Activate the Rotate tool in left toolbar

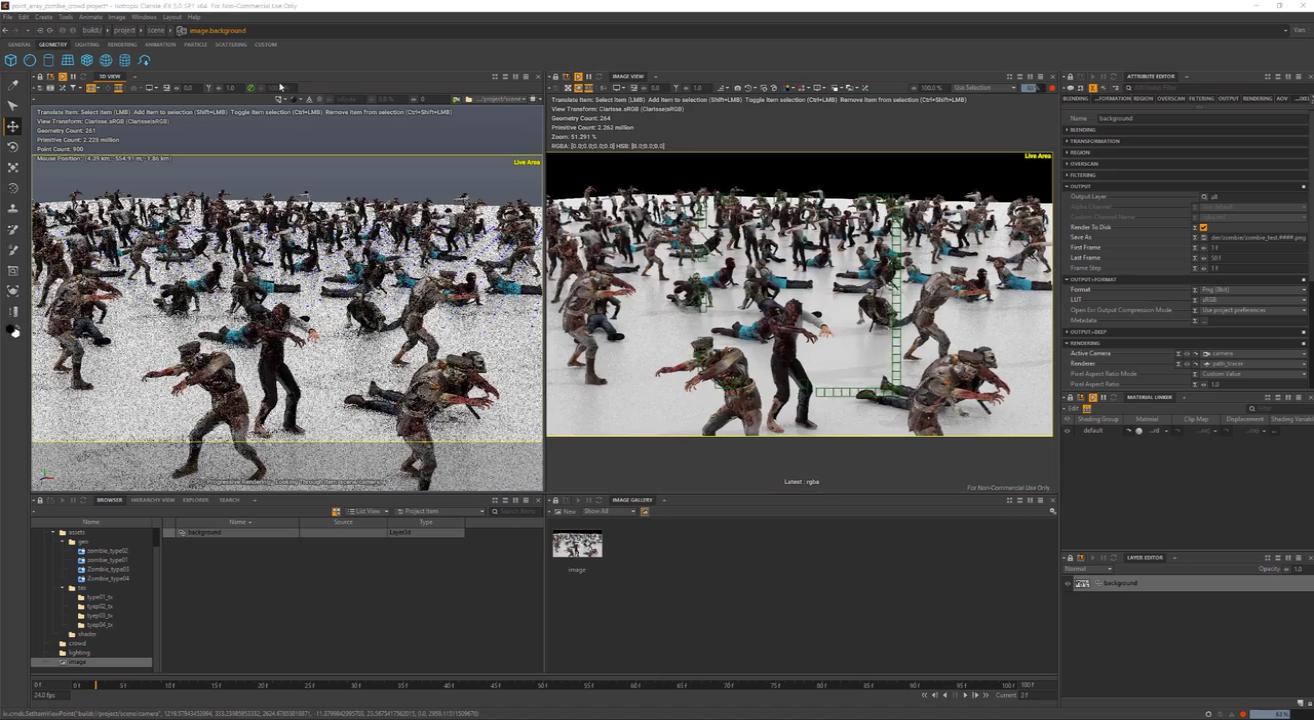coord(13,147)
